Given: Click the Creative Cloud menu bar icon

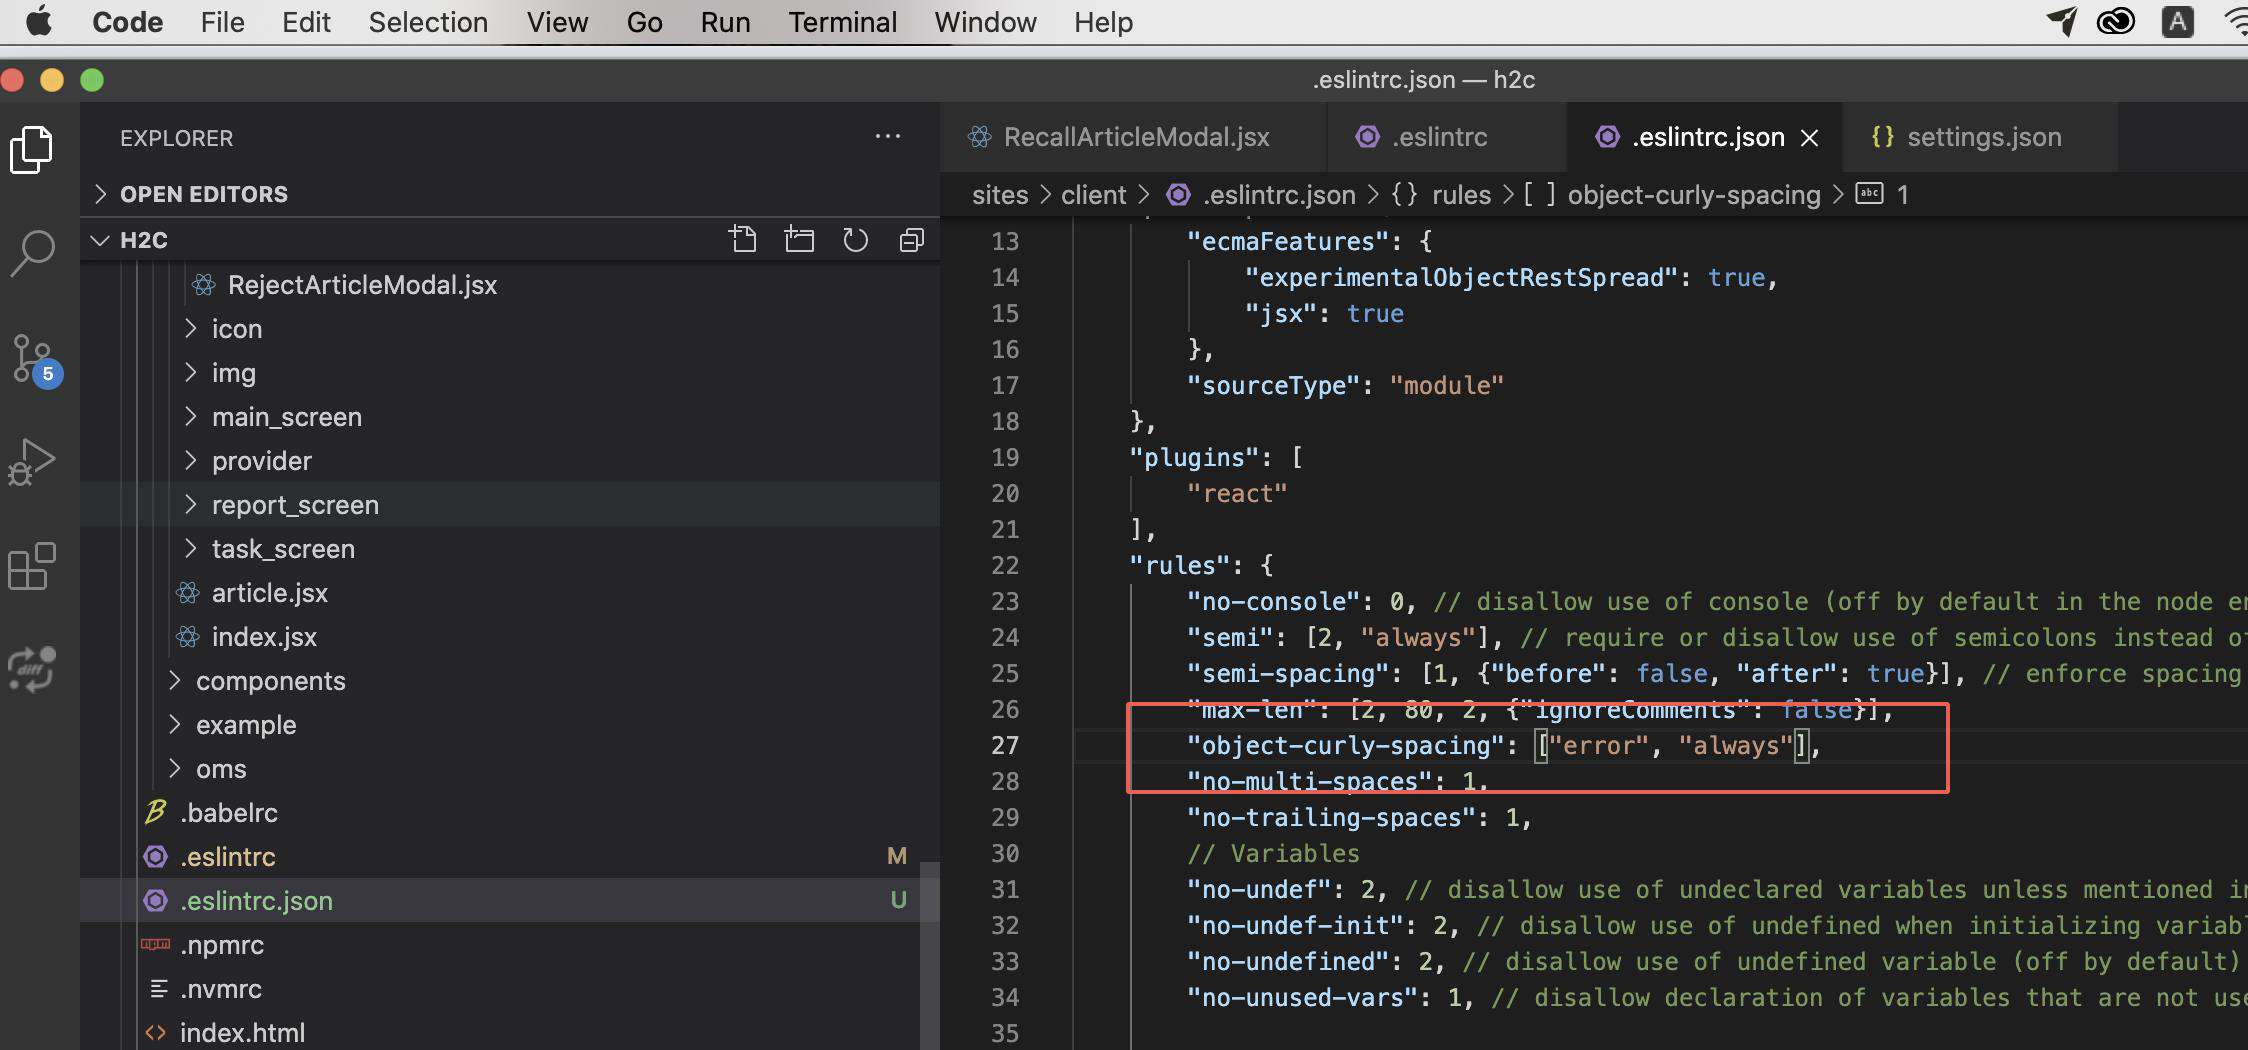Looking at the screenshot, I should pos(2116,21).
